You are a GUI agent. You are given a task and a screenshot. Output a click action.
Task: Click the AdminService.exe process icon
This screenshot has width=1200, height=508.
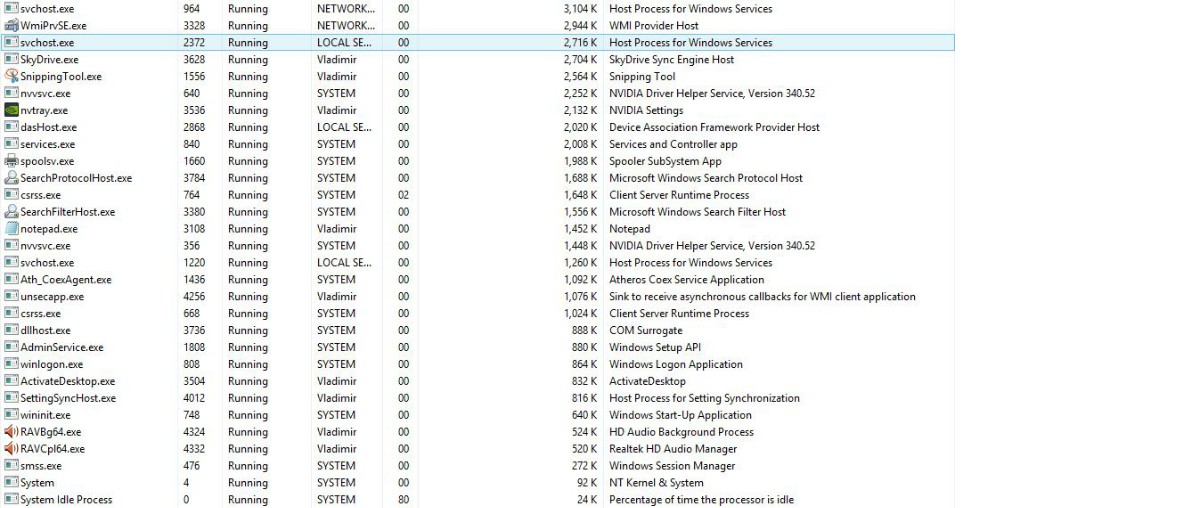click(x=11, y=347)
